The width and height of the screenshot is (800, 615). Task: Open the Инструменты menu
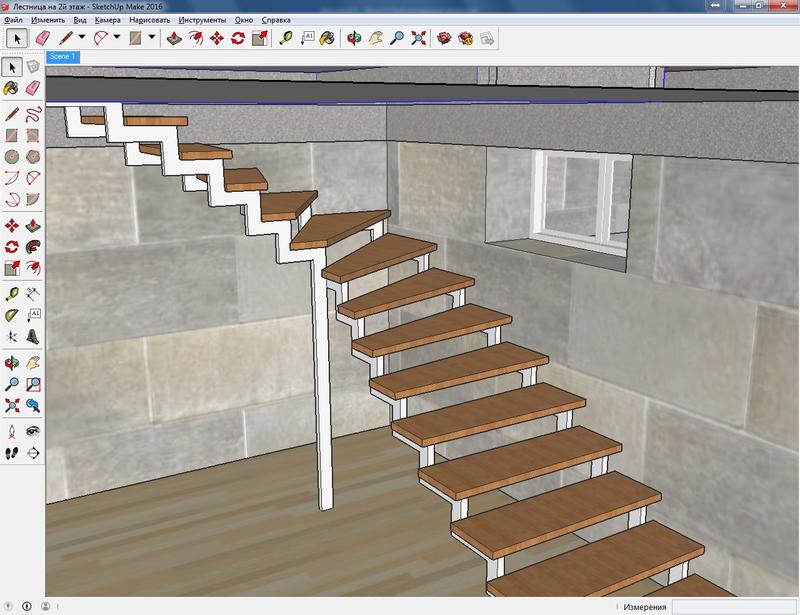coord(202,20)
